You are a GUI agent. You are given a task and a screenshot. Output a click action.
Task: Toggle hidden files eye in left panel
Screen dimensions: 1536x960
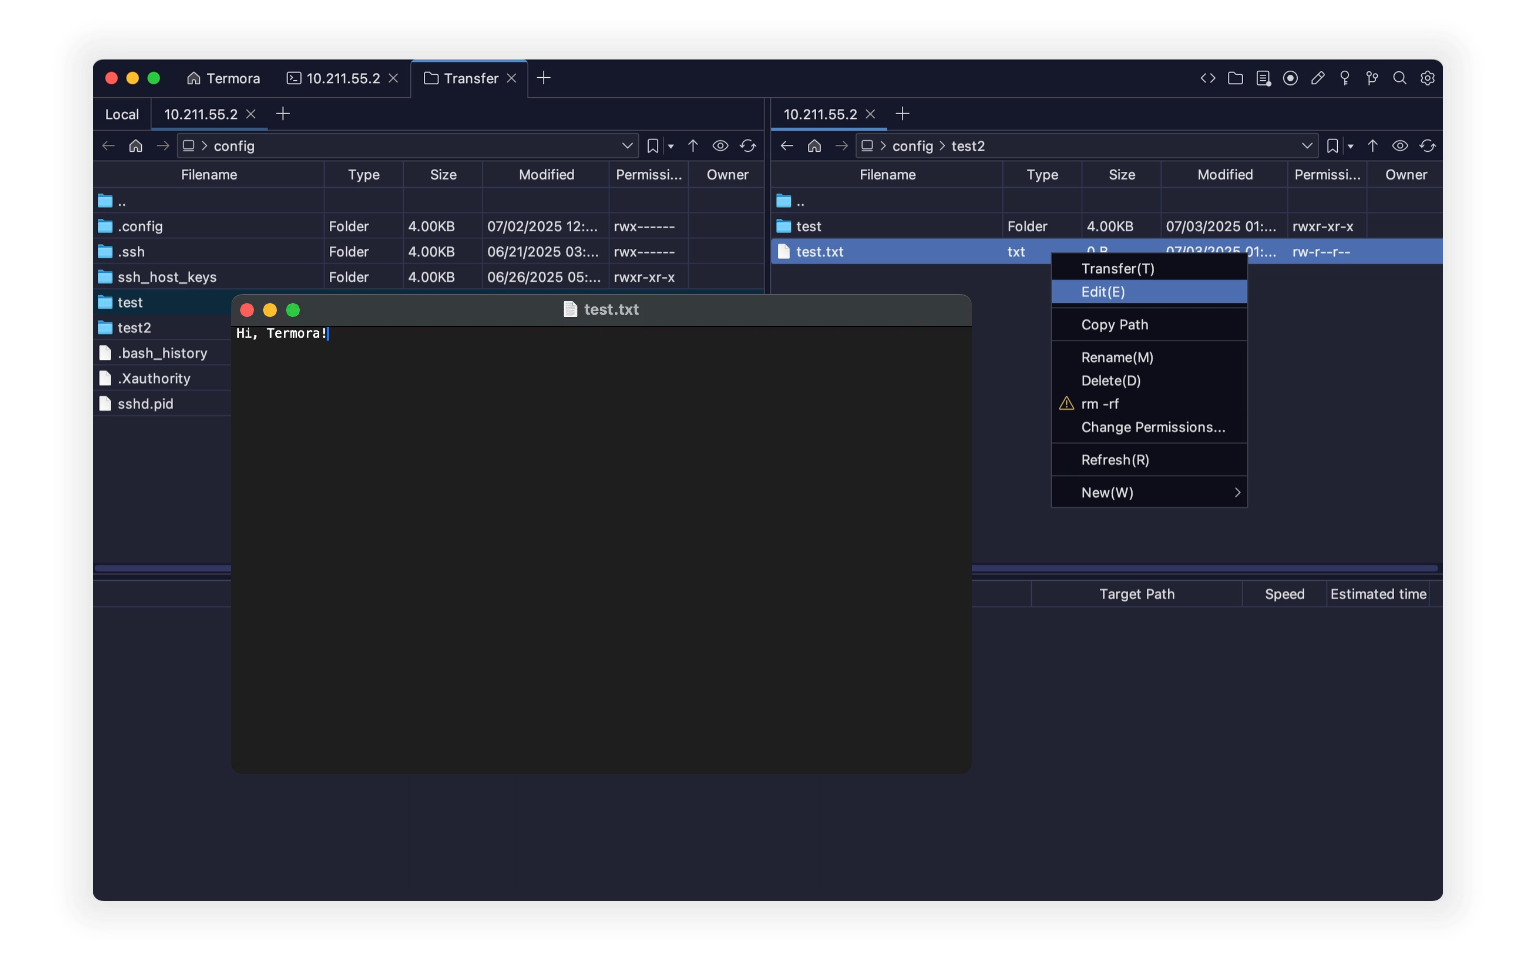(x=720, y=146)
